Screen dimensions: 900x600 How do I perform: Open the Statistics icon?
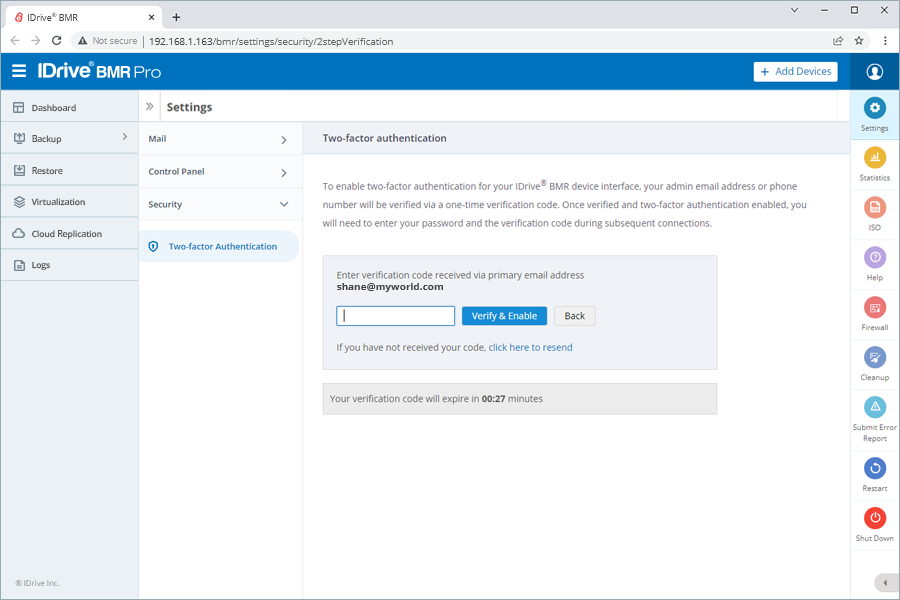click(874, 157)
